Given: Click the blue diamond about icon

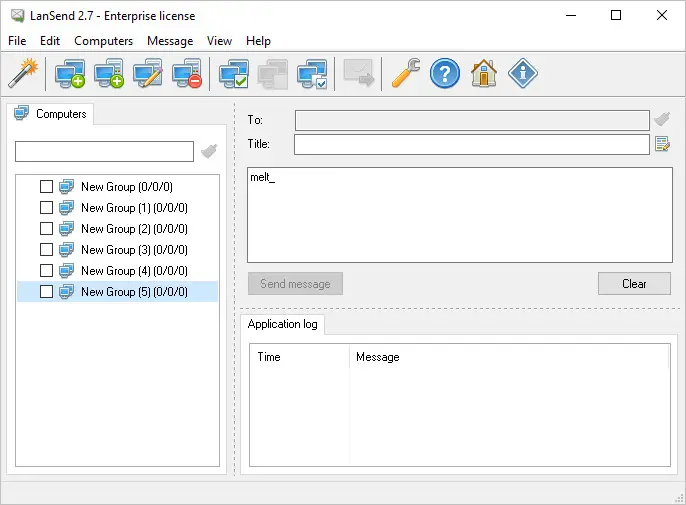Looking at the screenshot, I should [x=522, y=73].
